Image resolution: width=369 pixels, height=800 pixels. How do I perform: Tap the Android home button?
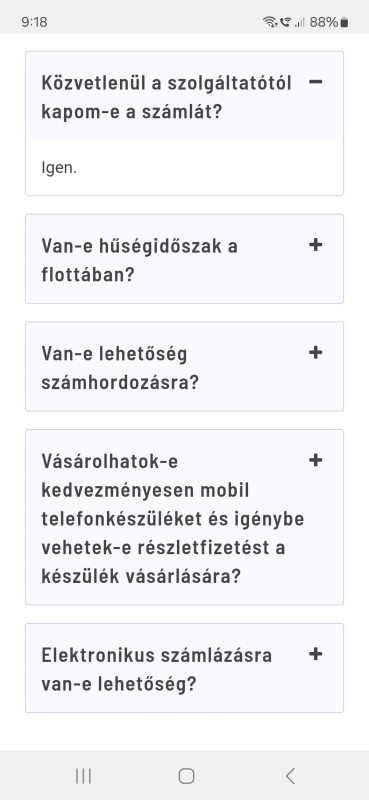[186, 776]
